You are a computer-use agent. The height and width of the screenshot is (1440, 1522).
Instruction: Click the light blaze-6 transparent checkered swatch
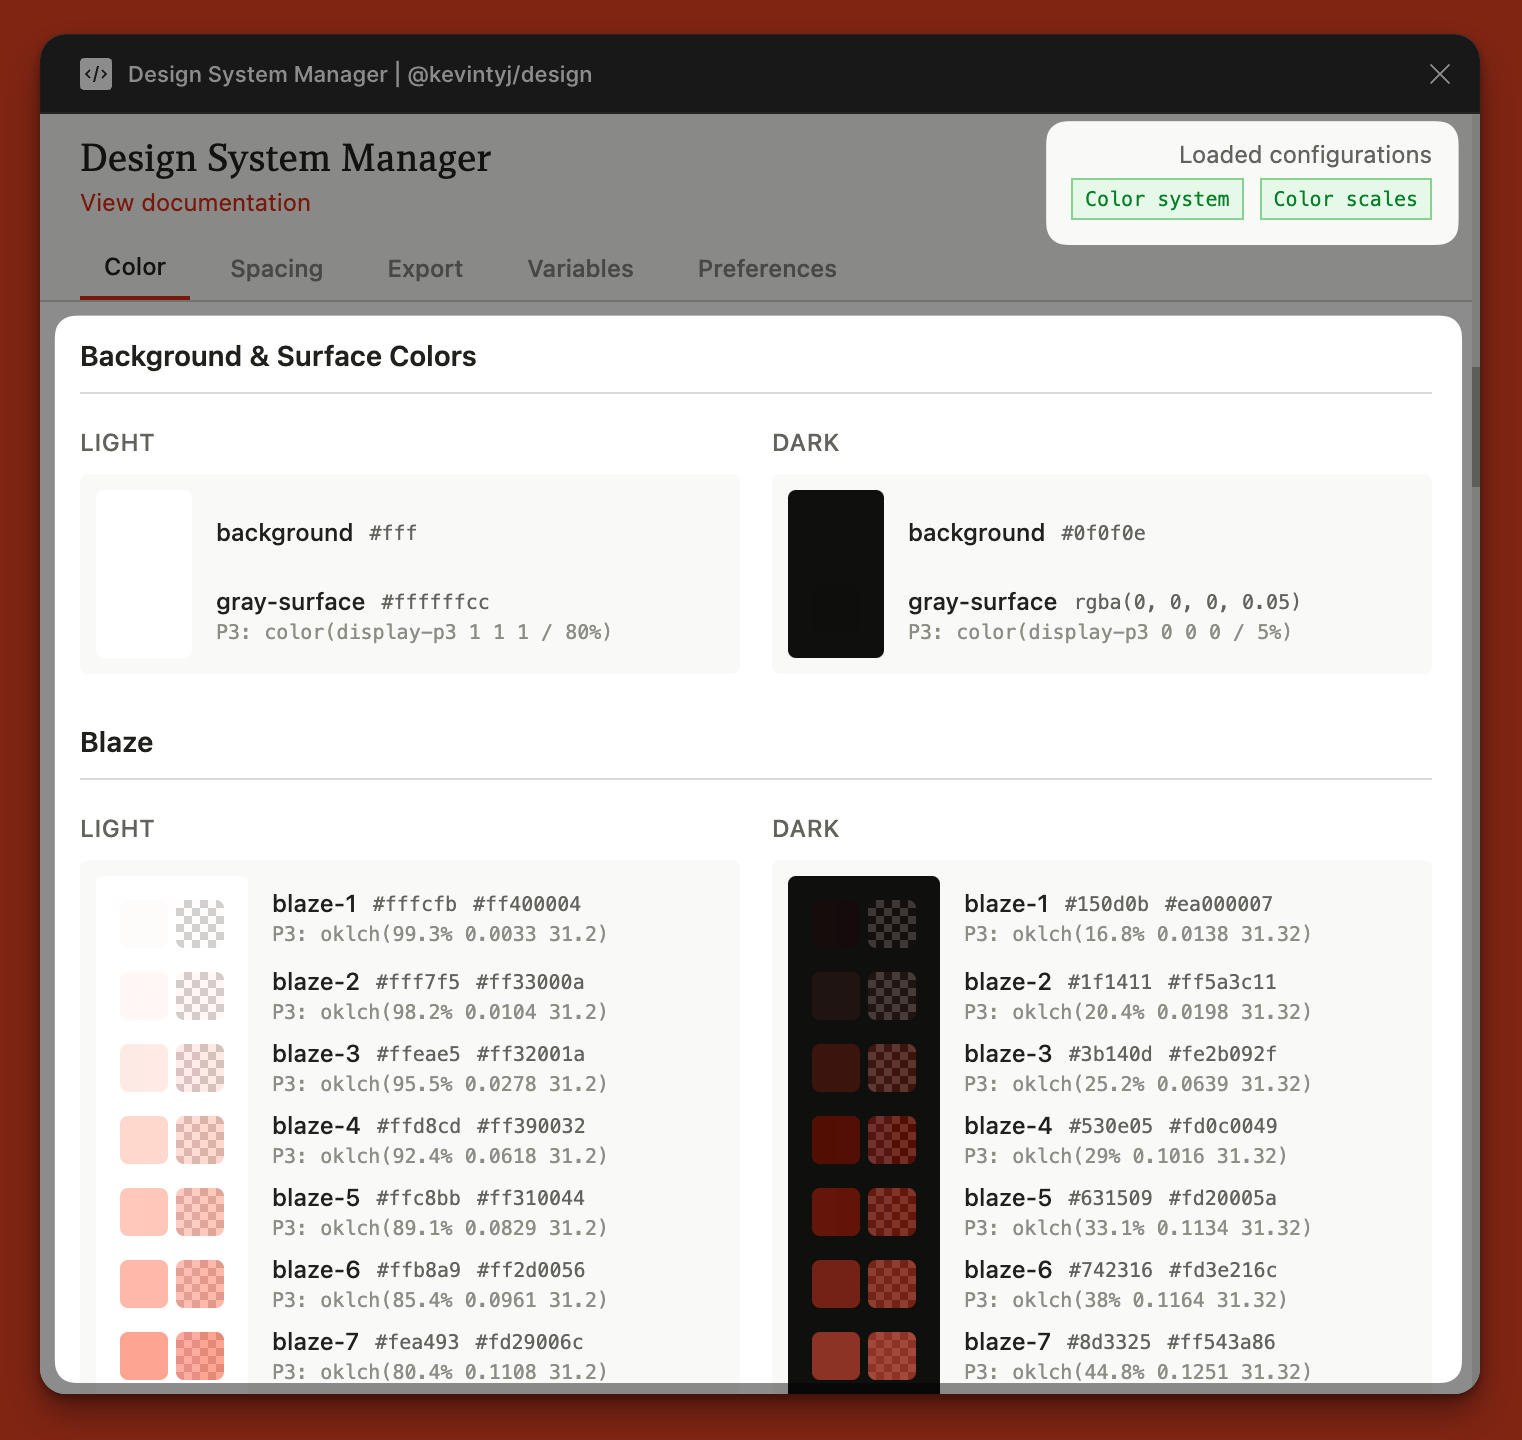pyautogui.click(x=200, y=1283)
